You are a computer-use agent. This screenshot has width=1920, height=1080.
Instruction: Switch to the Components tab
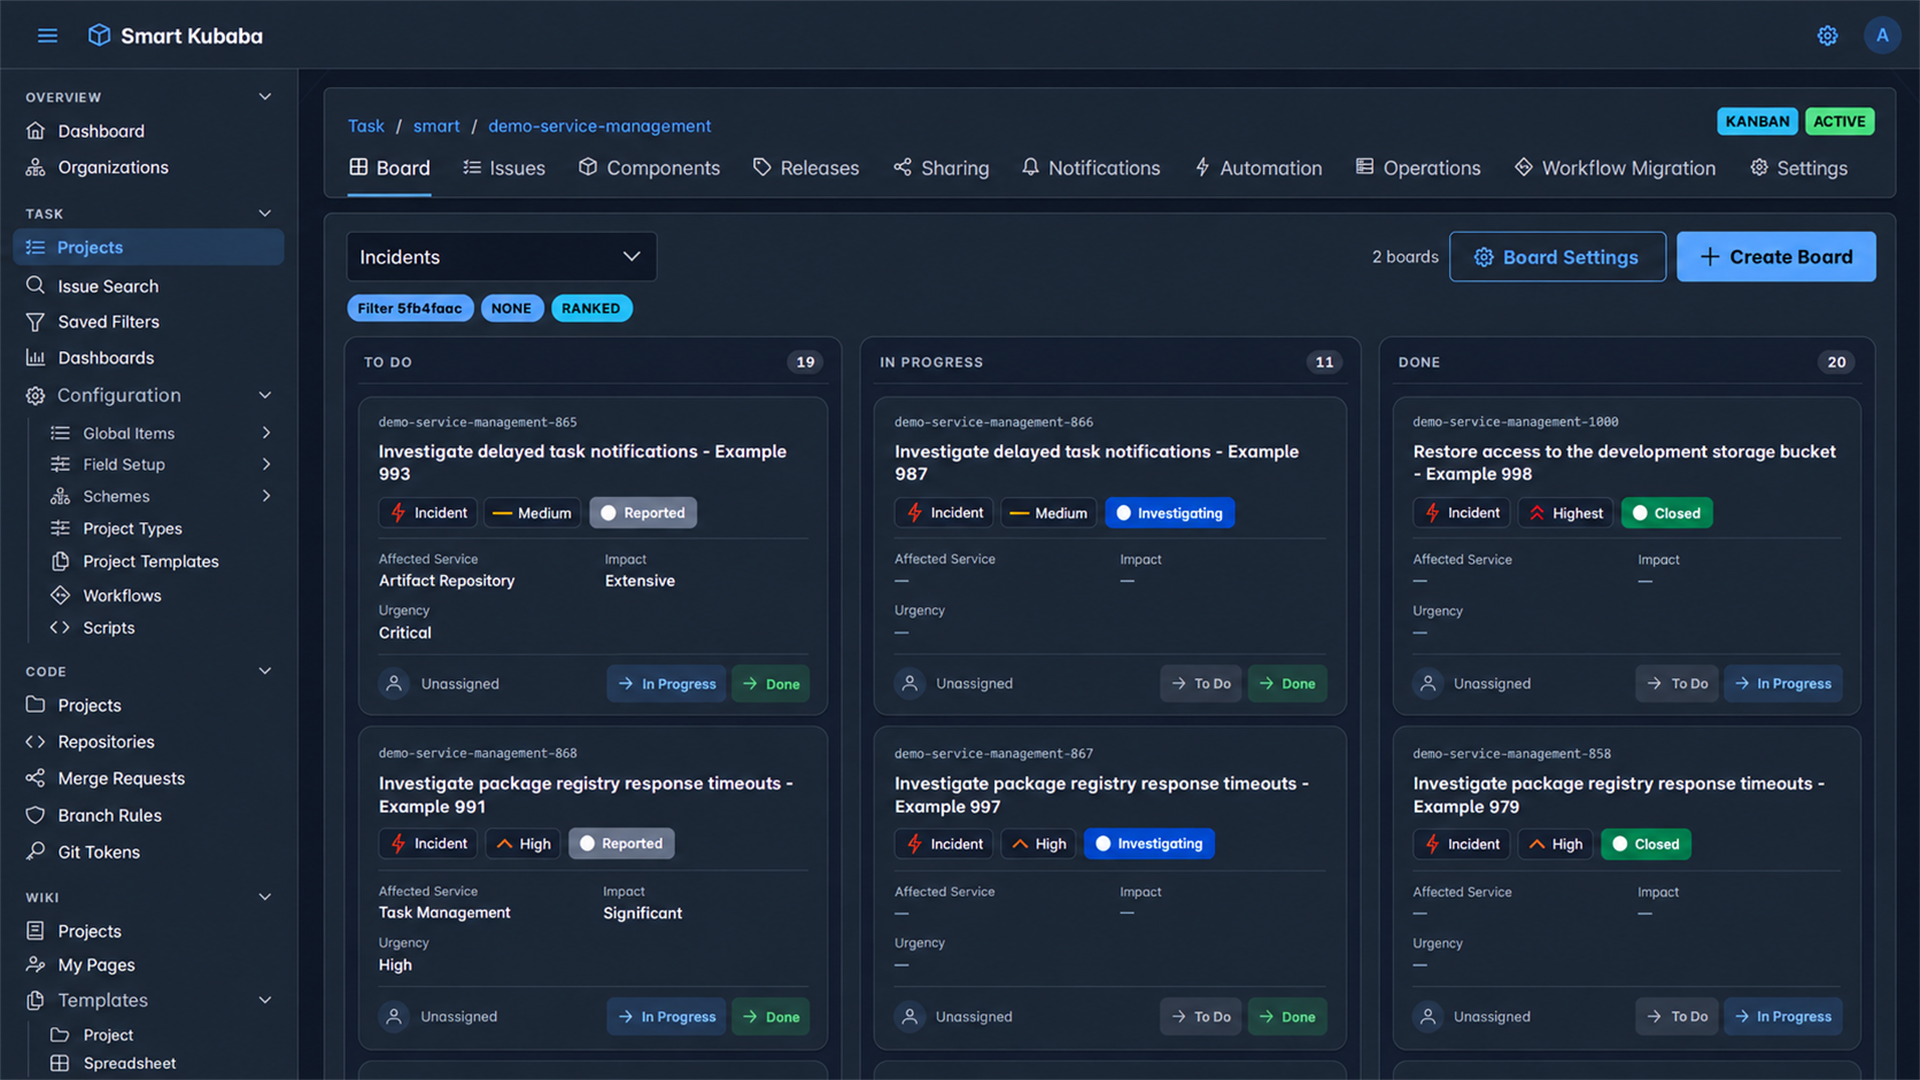pos(649,168)
